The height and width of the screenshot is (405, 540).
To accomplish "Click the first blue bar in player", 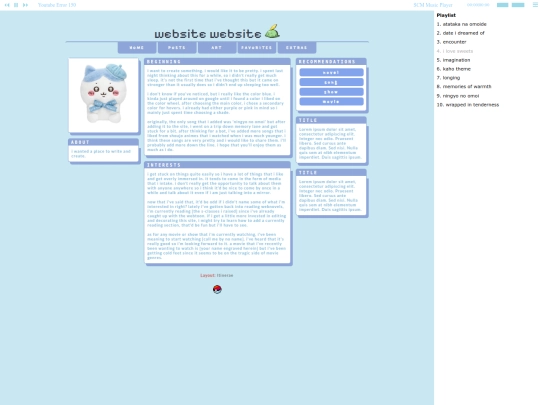I will point(502,5).
